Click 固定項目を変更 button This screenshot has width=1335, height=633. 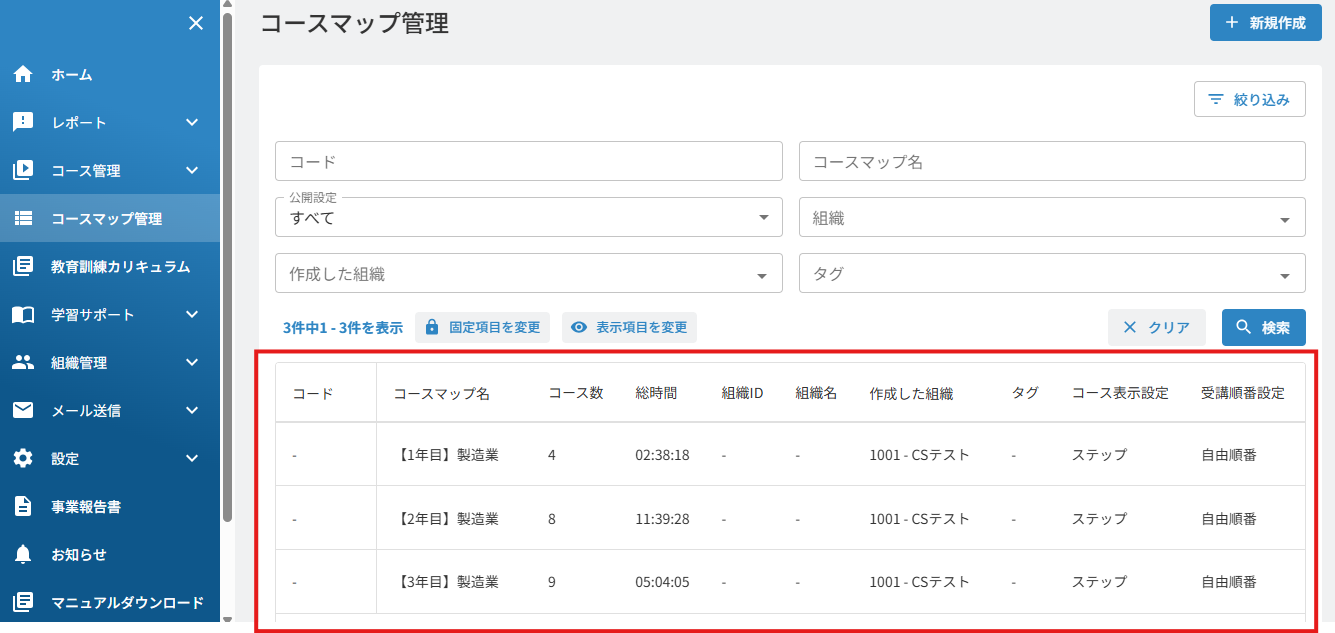482,327
